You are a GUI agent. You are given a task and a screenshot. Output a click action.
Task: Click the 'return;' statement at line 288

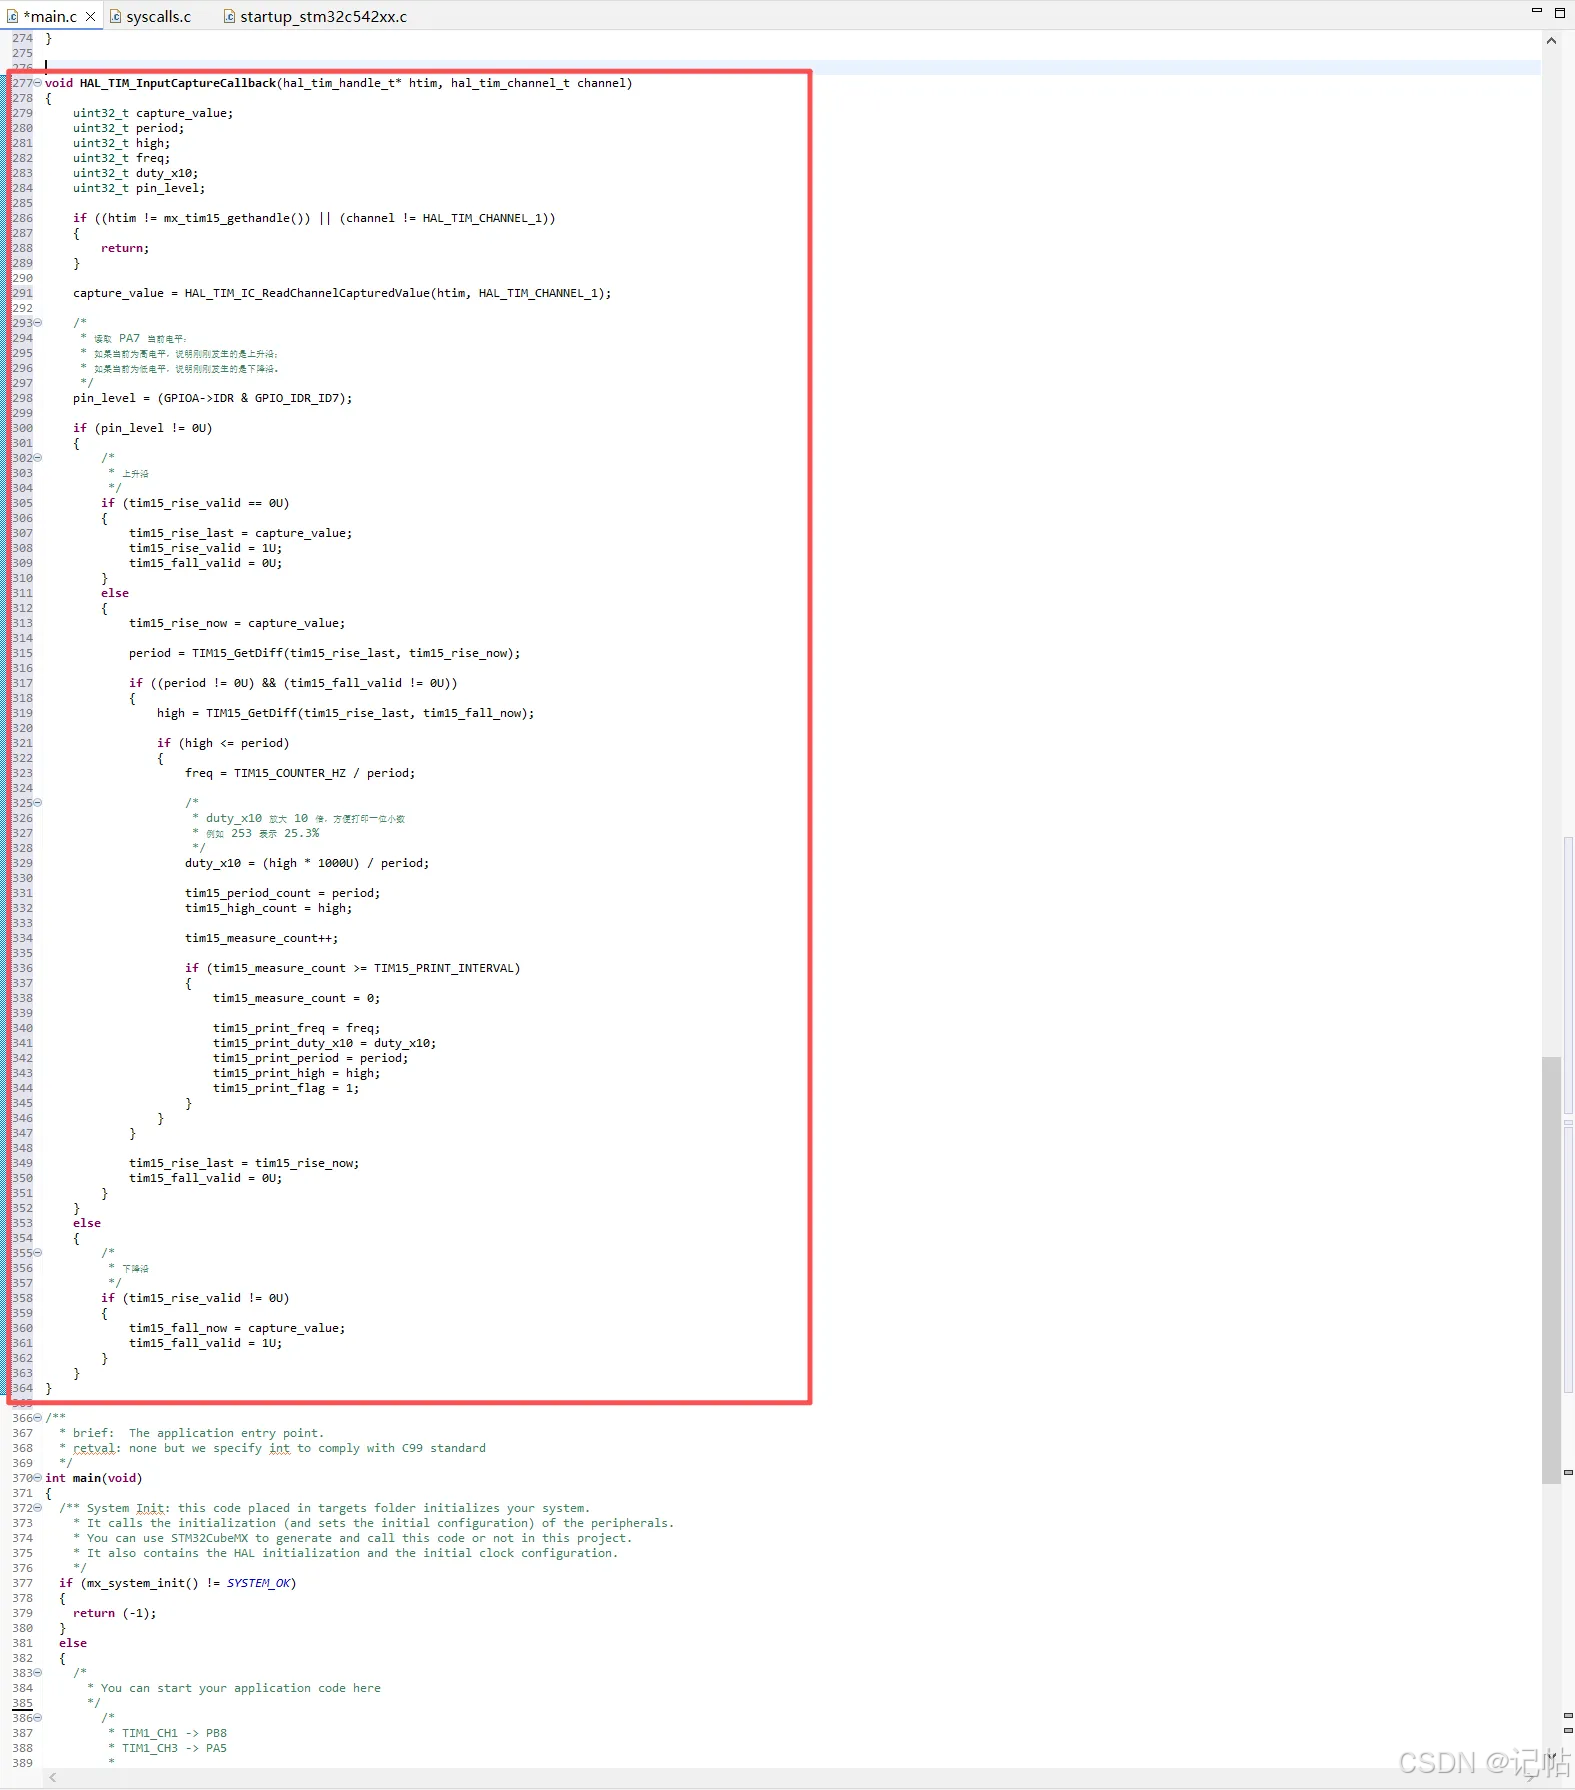click(x=125, y=248)
